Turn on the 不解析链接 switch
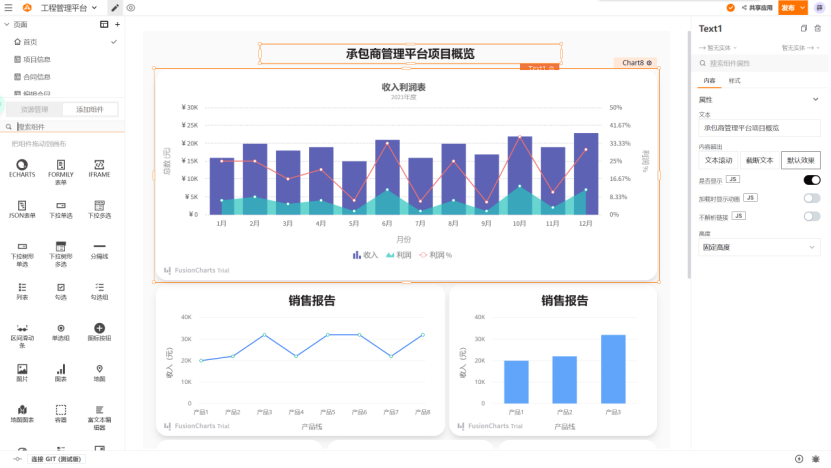 811,216
